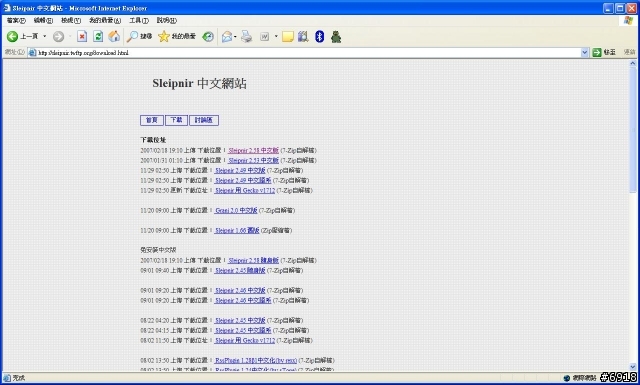The height and width of the screenshot is (385, 640).
Task: Click the Internet zone globe in status bar
Action: click(x=567, y=378)
